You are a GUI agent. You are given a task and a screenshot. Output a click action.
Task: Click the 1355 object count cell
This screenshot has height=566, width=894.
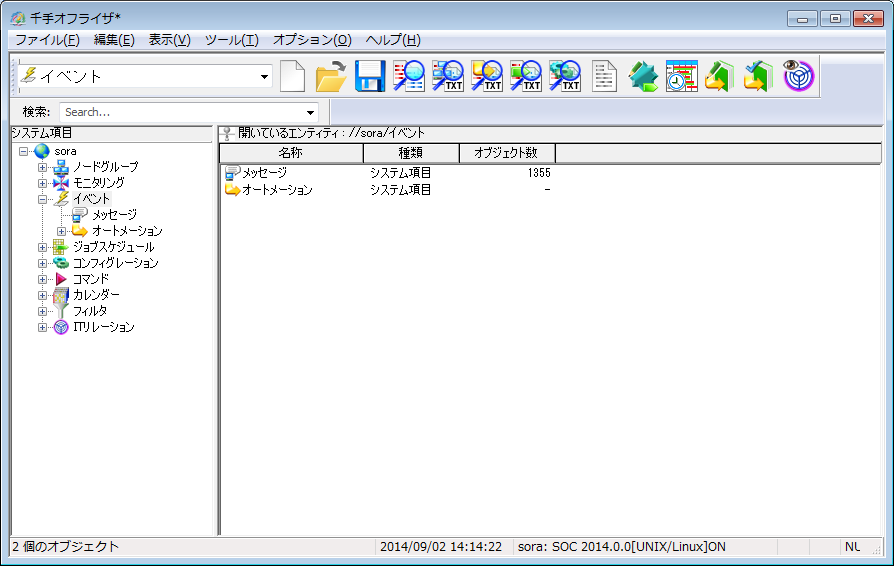(x=539, y=173)
